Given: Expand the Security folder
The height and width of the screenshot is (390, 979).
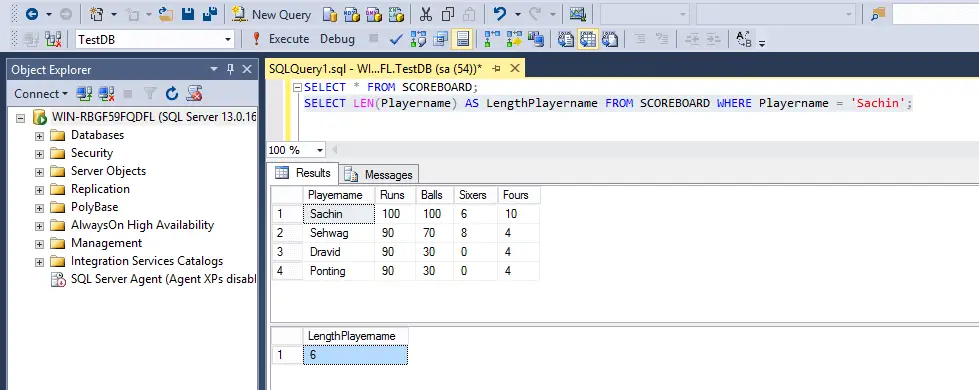Looking at the screenshot, I should [x=39, y=154].
